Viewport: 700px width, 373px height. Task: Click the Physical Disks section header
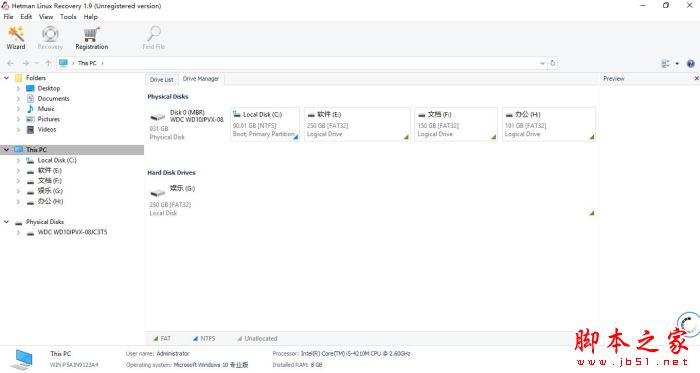coord(168,96)
